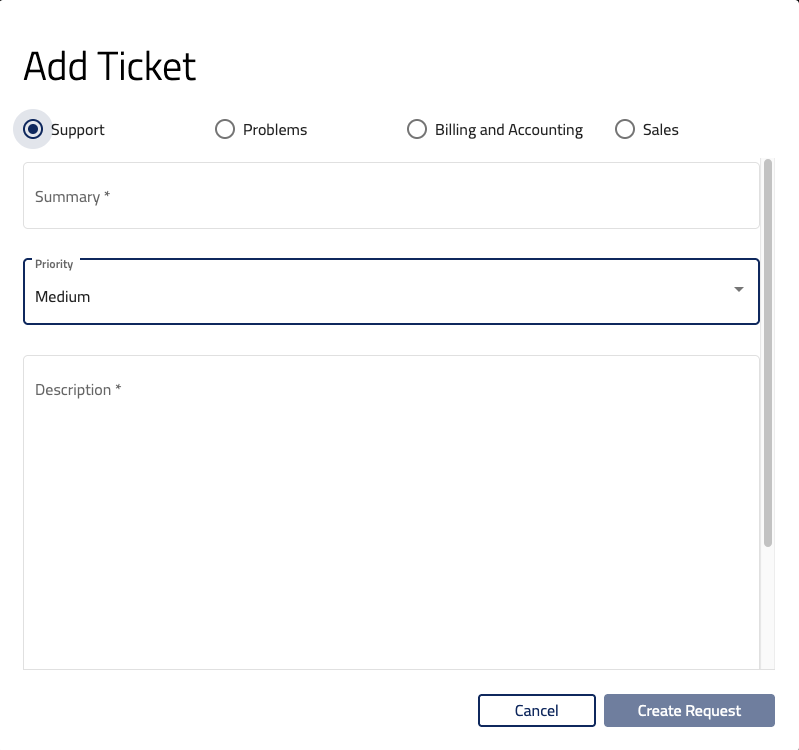Click the "Summary *" placeholder text
The image size is (799, 750).
pyautogui.click(x=72, y=197)
